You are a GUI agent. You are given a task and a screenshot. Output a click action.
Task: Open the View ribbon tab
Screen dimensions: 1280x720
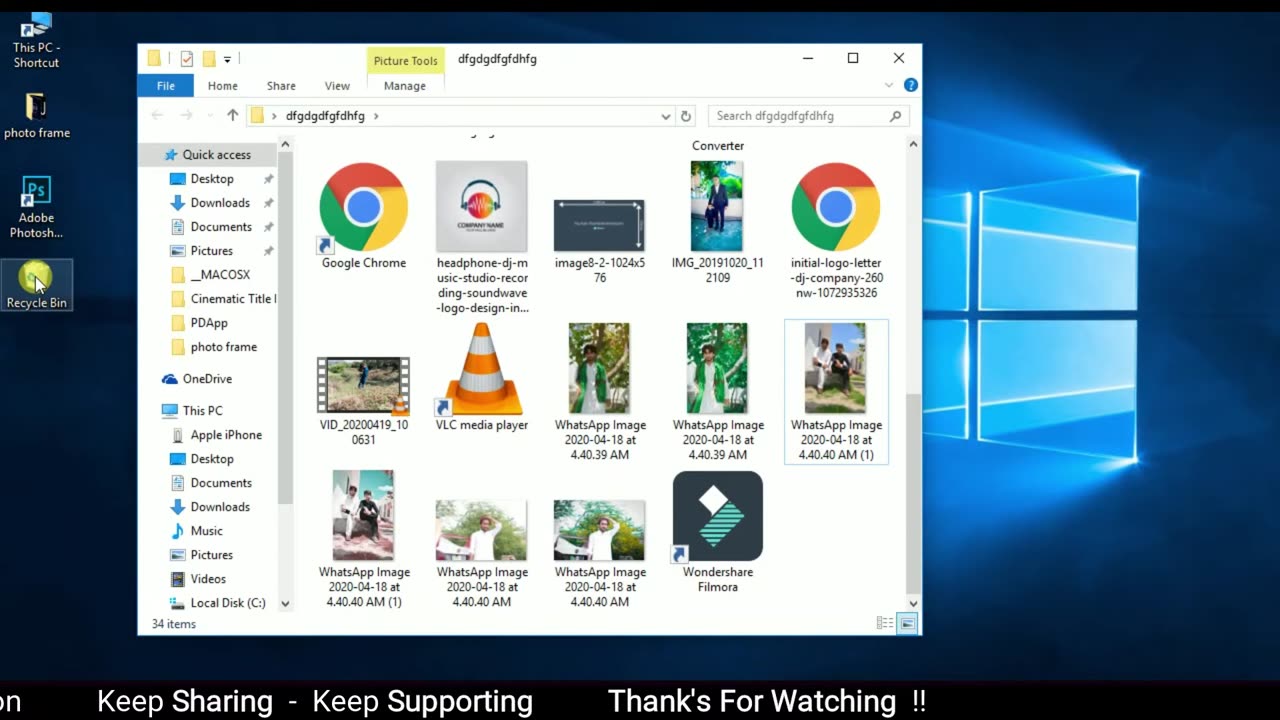337,86
